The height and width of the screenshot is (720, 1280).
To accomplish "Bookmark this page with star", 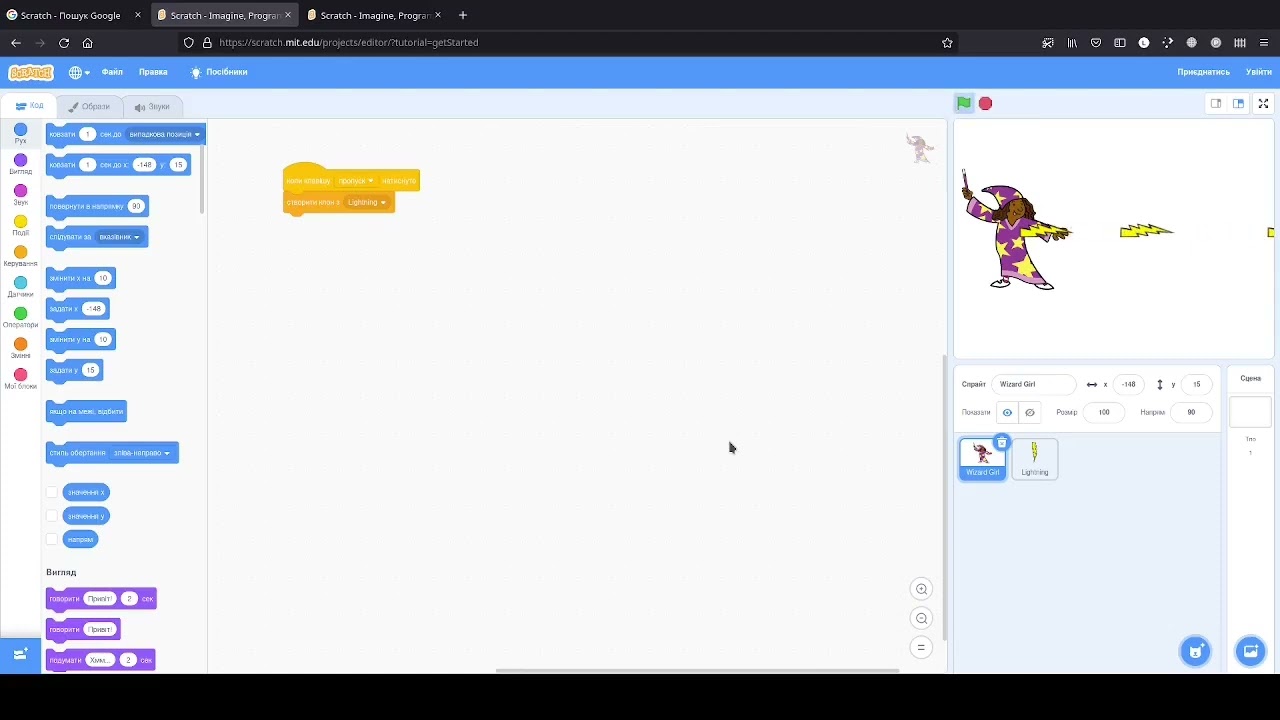I will pyautogui.click(x=947, y=43).
